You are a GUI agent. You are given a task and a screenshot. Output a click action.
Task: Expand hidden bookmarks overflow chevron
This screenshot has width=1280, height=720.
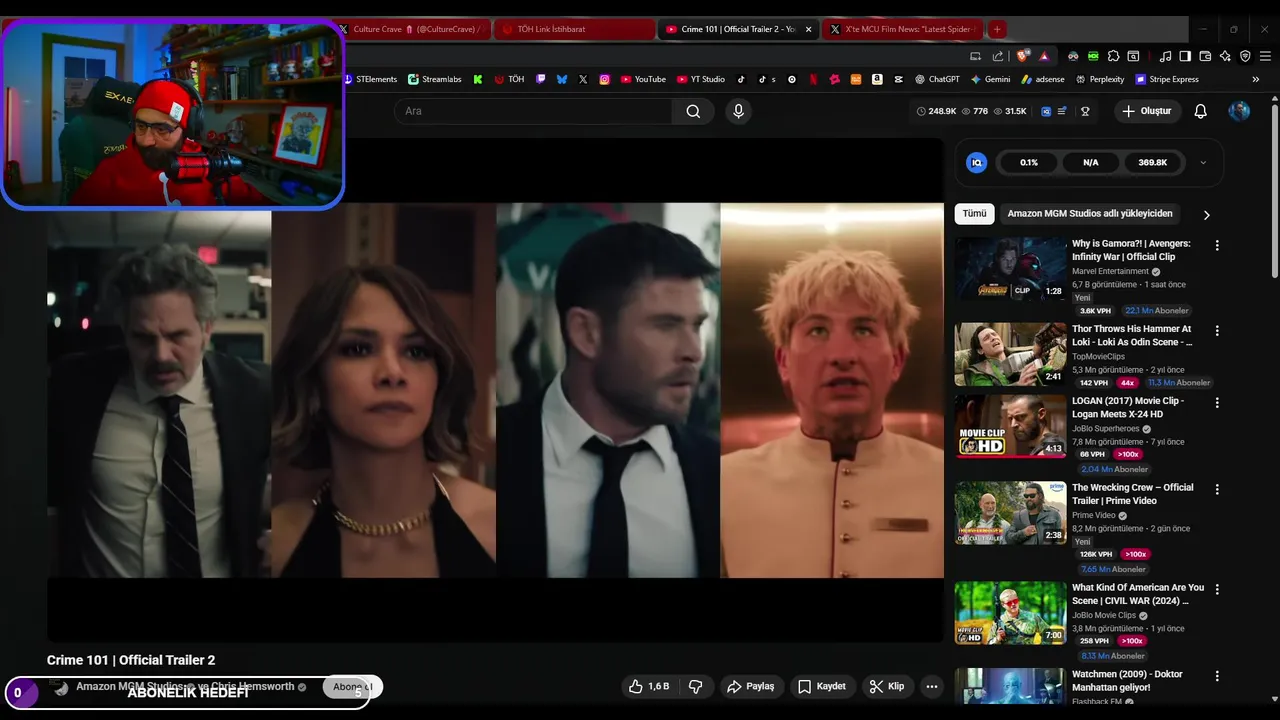pos(1256,79)
